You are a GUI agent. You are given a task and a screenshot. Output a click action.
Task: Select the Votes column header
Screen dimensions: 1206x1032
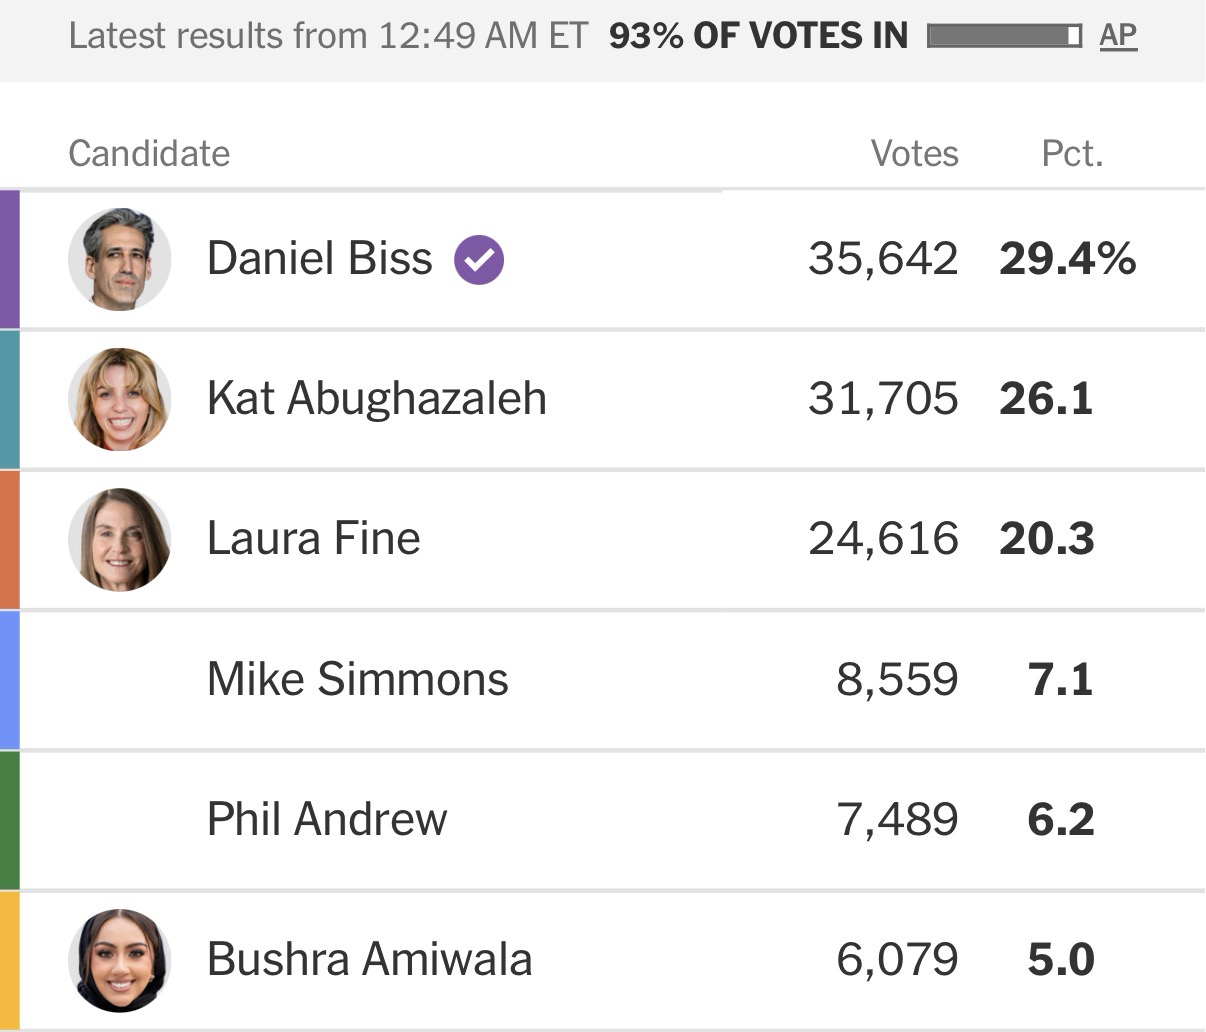(914, 154)
